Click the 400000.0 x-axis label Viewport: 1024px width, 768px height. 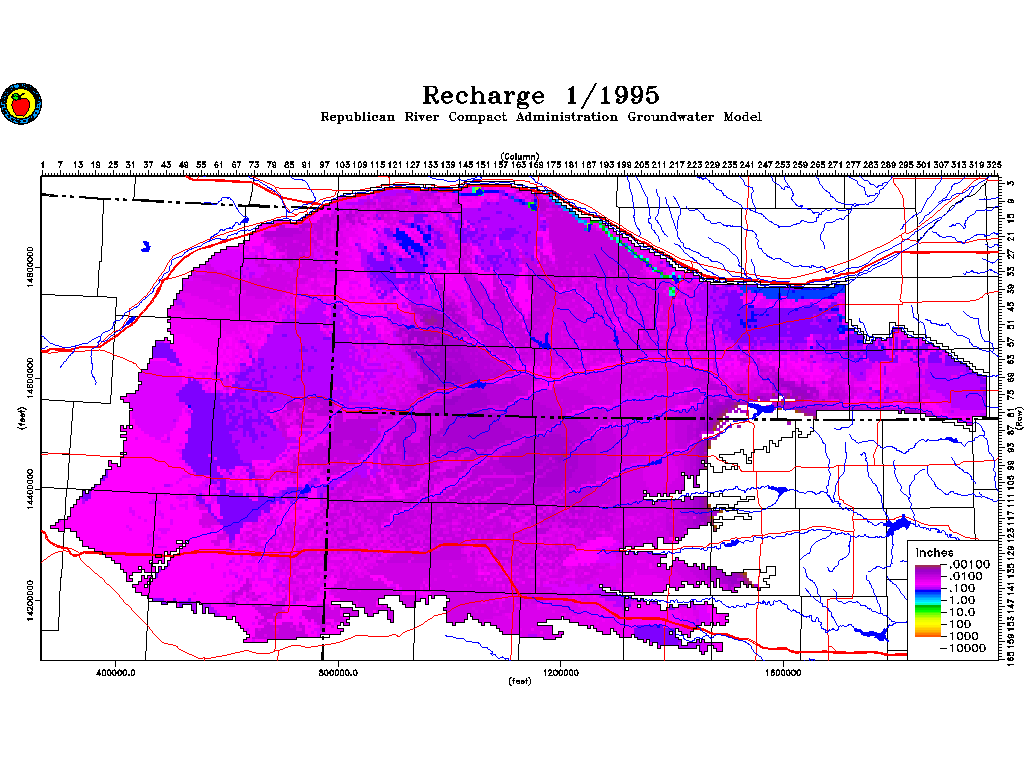tap(117, 672)
